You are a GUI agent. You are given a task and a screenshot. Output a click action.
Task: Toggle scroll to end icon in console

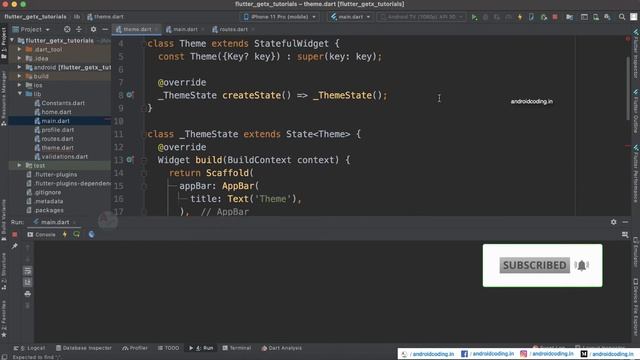[x=27, y=282]
